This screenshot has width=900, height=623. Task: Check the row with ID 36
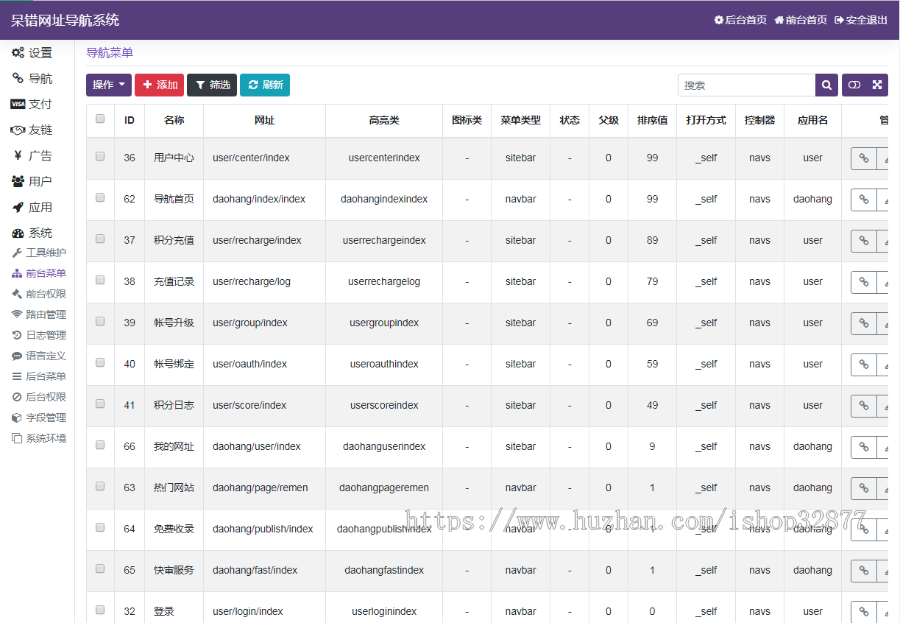coord(100,156)
